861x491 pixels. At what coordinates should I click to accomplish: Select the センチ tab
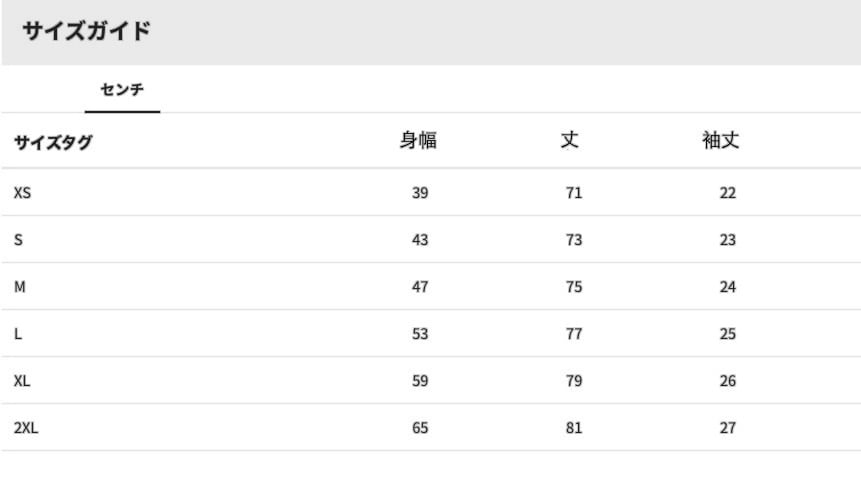pos(122,90)
